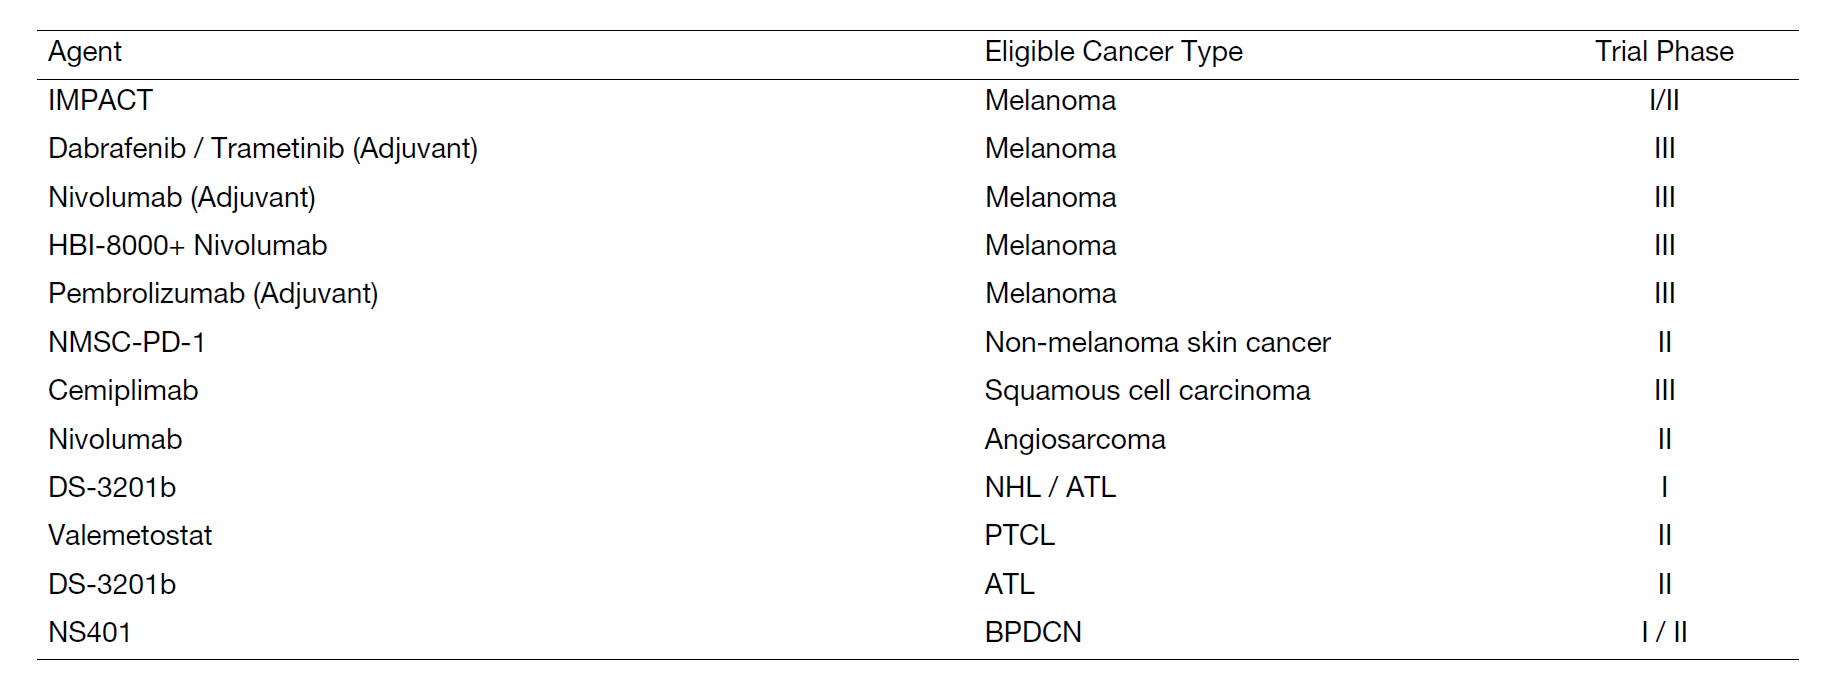
Task: Select Non-melanoma skin cancer cell
Action: point(1157,342)
